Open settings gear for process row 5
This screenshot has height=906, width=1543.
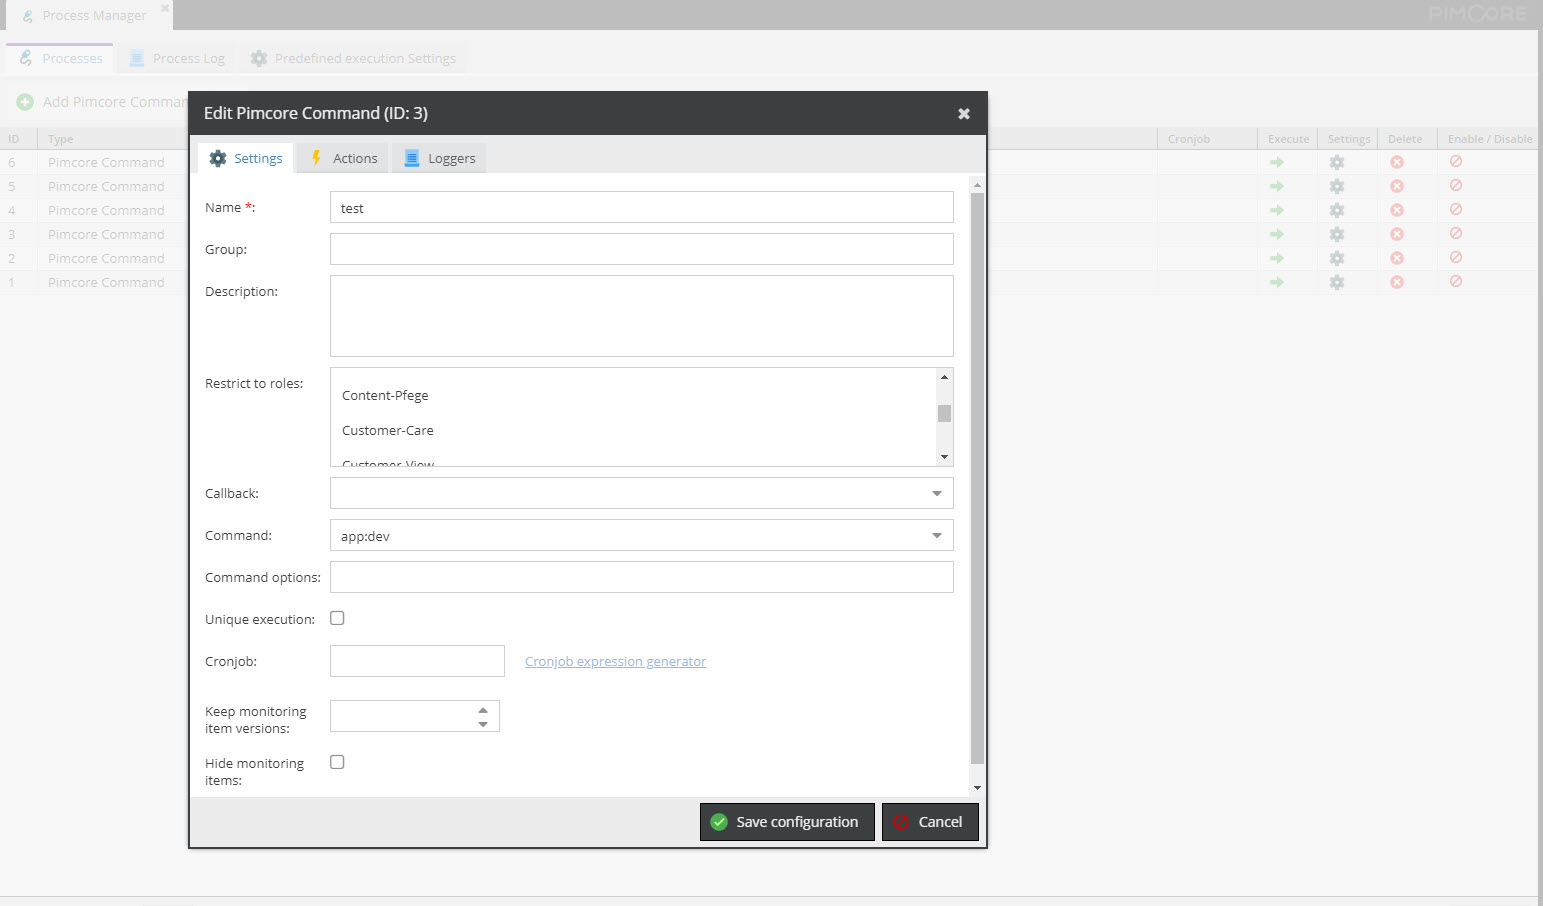click(x=1337, y=186)
